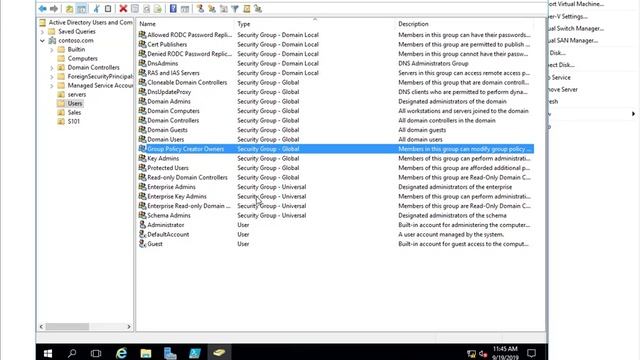Image resolution: width=640 pixels, height=360 pixels.
Task: Click the Filter funnel toolbar icon
Action: pos(235,9)
